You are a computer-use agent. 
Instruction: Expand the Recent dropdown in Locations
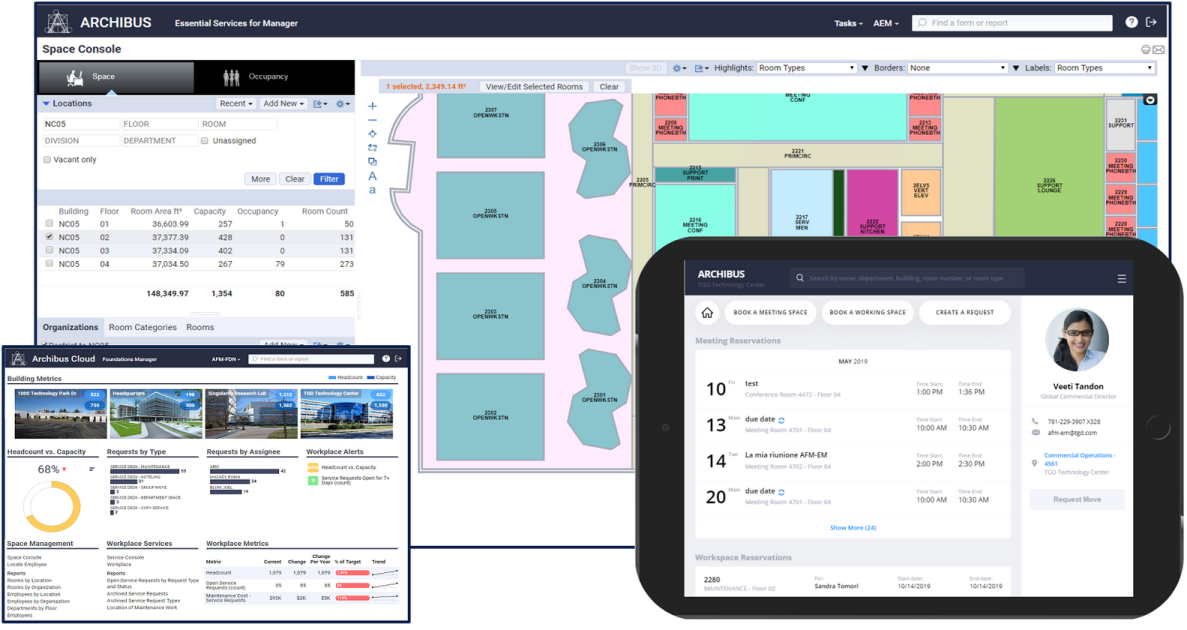click(x=236, y=104)
